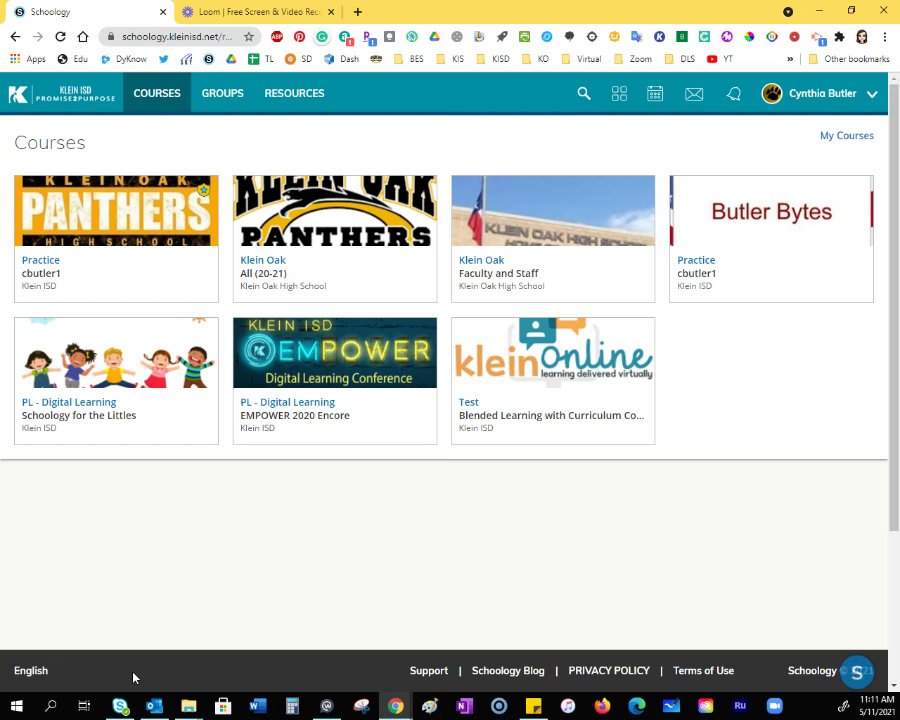Open the Zoom bookmarks folder

[x=633, y=59]
